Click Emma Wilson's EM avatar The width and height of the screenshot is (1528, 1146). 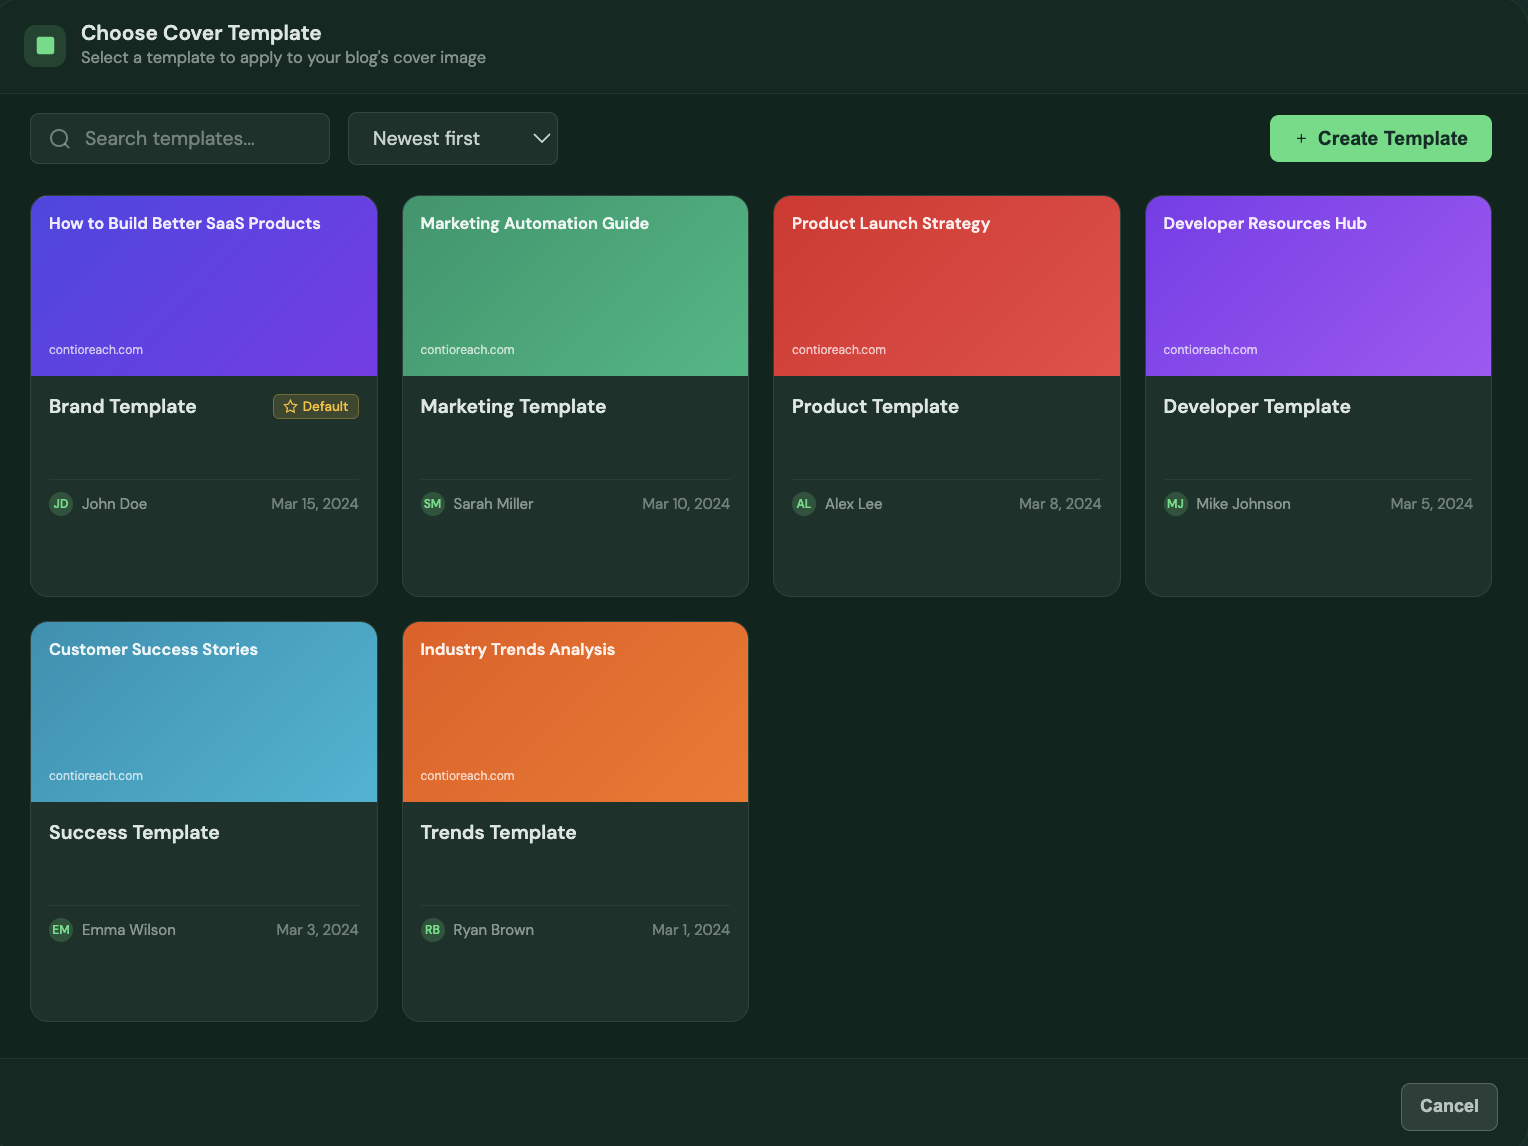(x=61, y=930)
